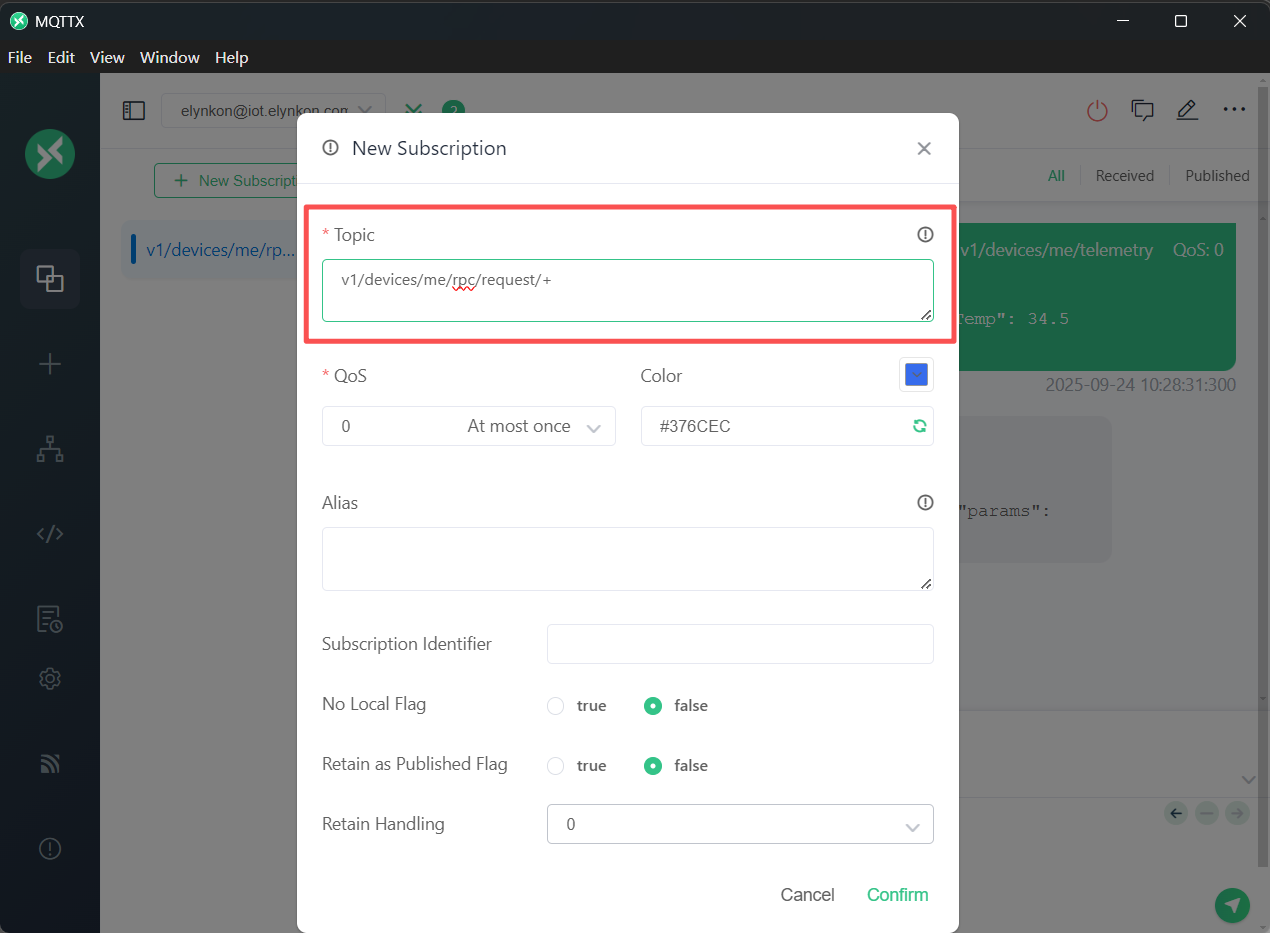1270x933 pixels.
Task: Click the 2025-09-24 10:28:31:300 timestamp
Action: (1140, 385)
